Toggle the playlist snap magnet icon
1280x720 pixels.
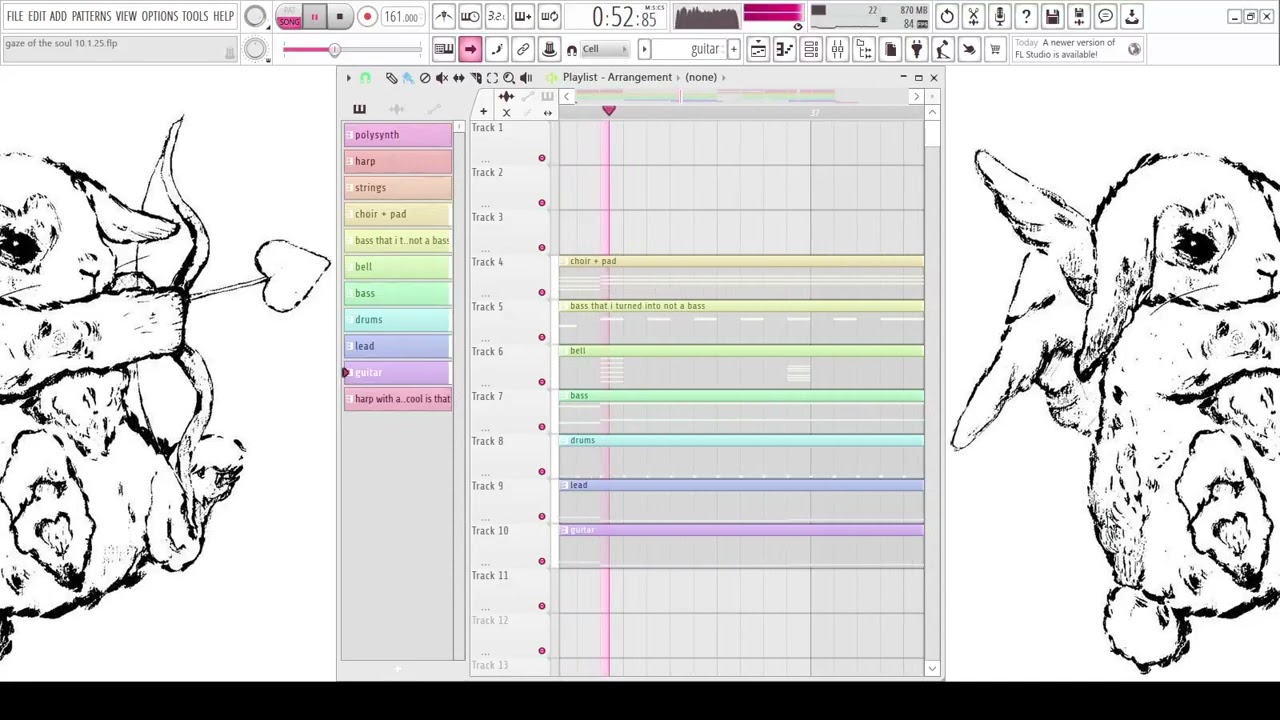pyautogui.click(x=365, y=77)
